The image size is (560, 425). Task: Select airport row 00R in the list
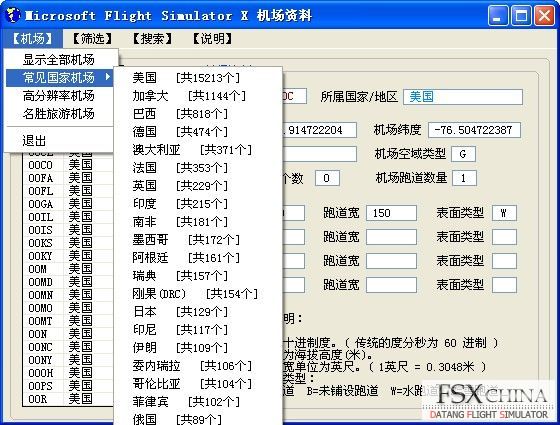coord(68,399)
